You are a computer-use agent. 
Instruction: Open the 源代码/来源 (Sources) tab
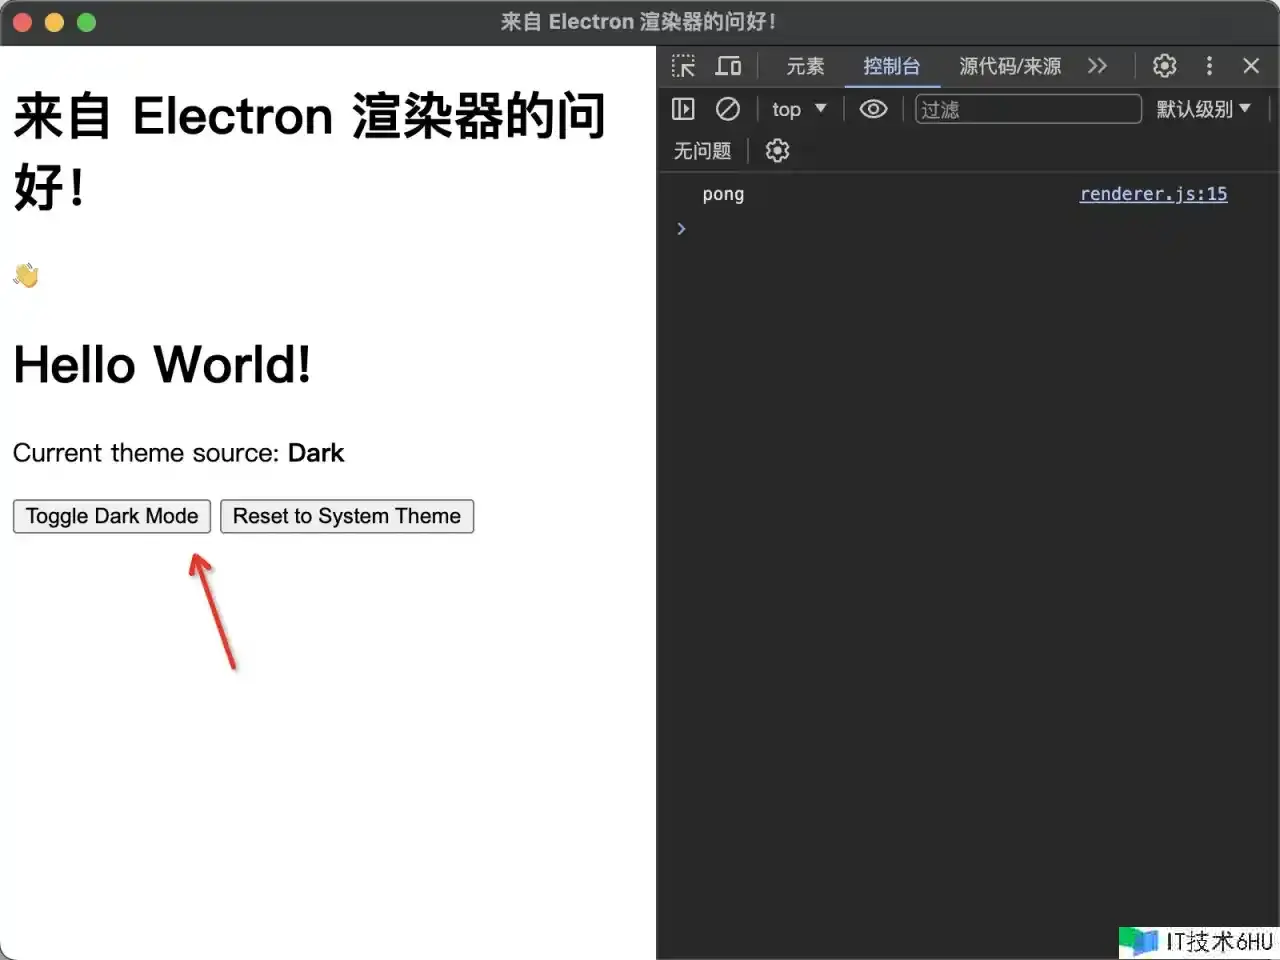1010,66
